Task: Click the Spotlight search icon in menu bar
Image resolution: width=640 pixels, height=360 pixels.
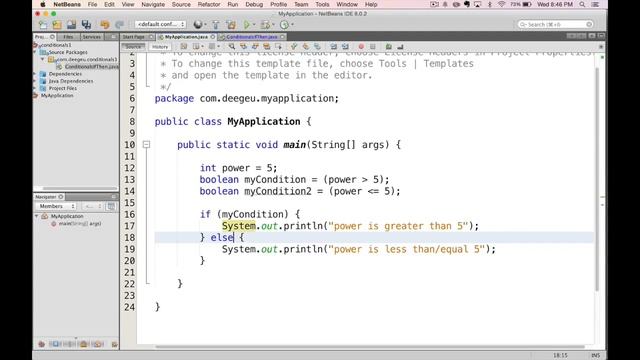Action: (x=582, y=4)
